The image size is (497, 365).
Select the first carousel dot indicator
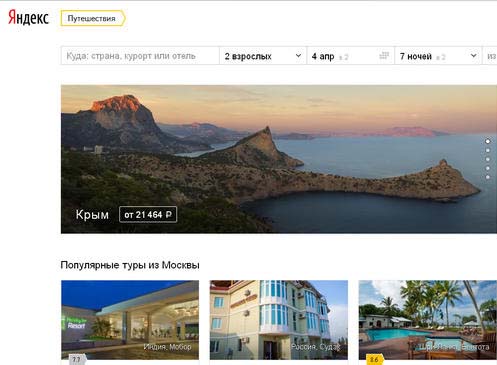(487, 141)
